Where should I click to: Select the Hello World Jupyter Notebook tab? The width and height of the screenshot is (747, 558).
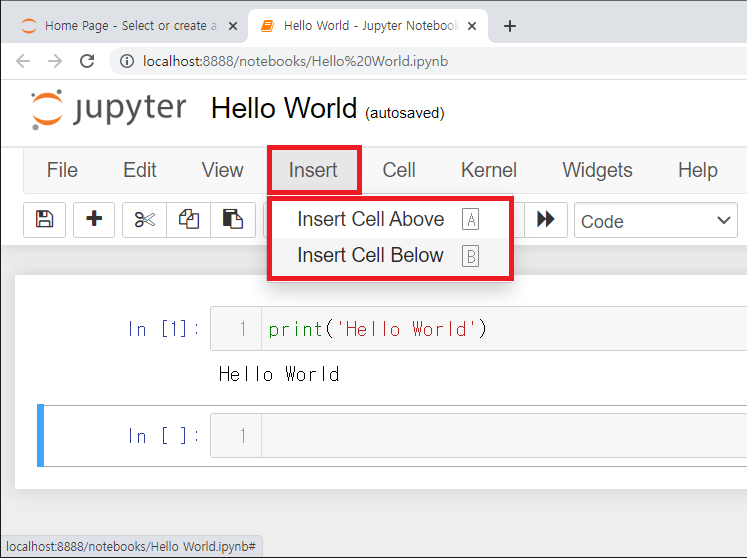coord(368,26)
